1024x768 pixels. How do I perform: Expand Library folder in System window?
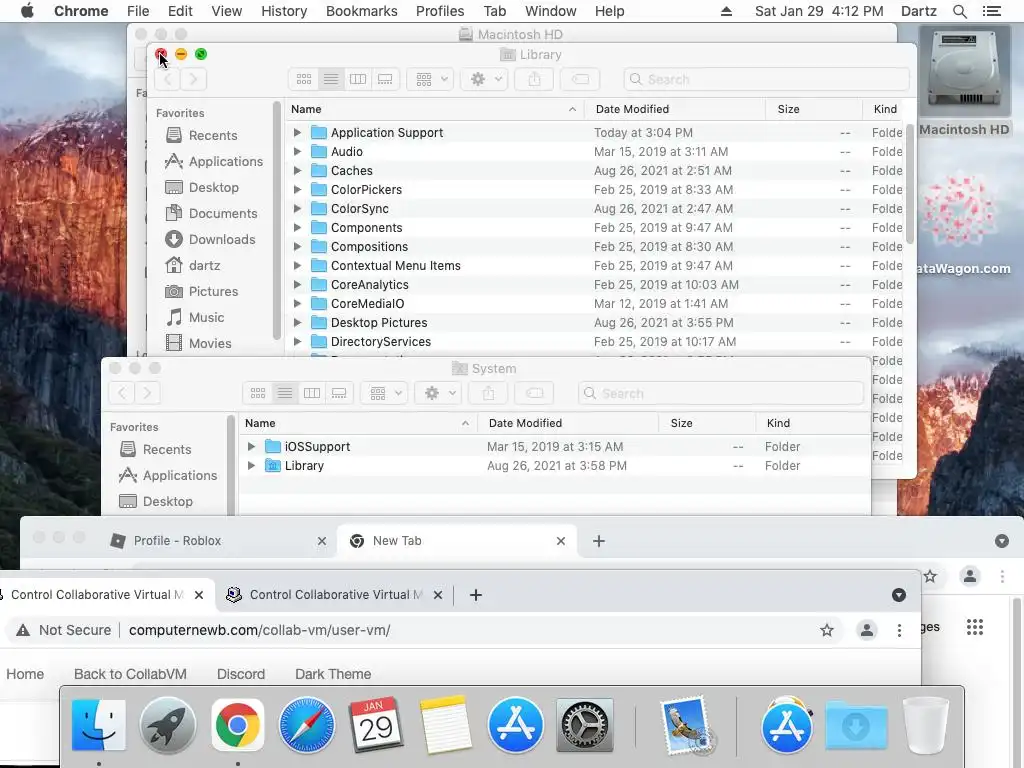(x=251, y=466)
